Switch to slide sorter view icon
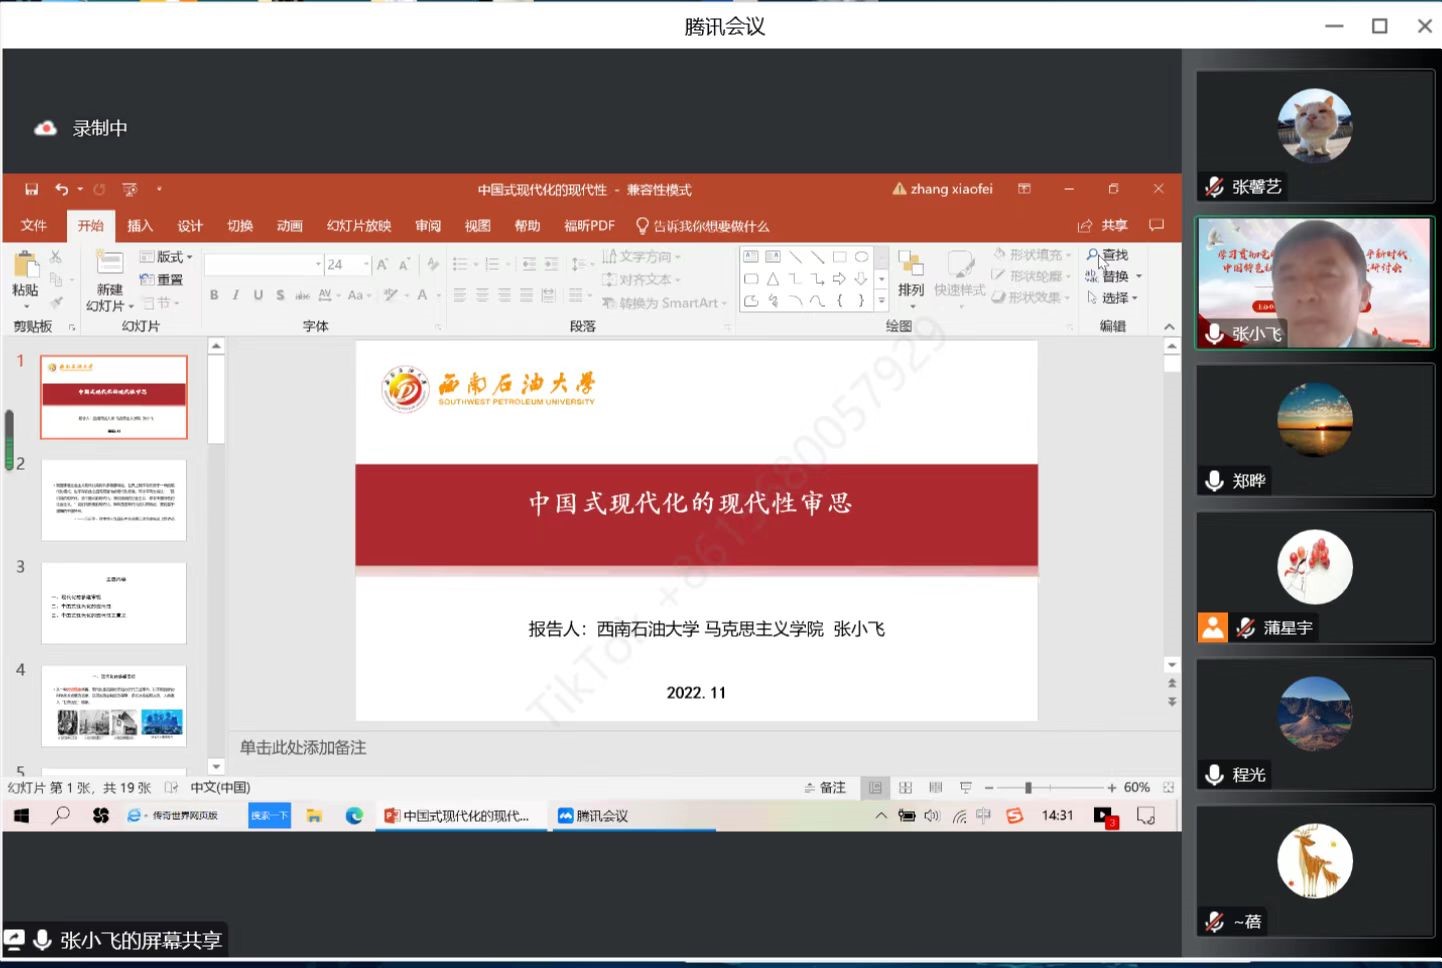Image resolution: width=1442 pixels, height=968 pixels. [x=905, y=788]
